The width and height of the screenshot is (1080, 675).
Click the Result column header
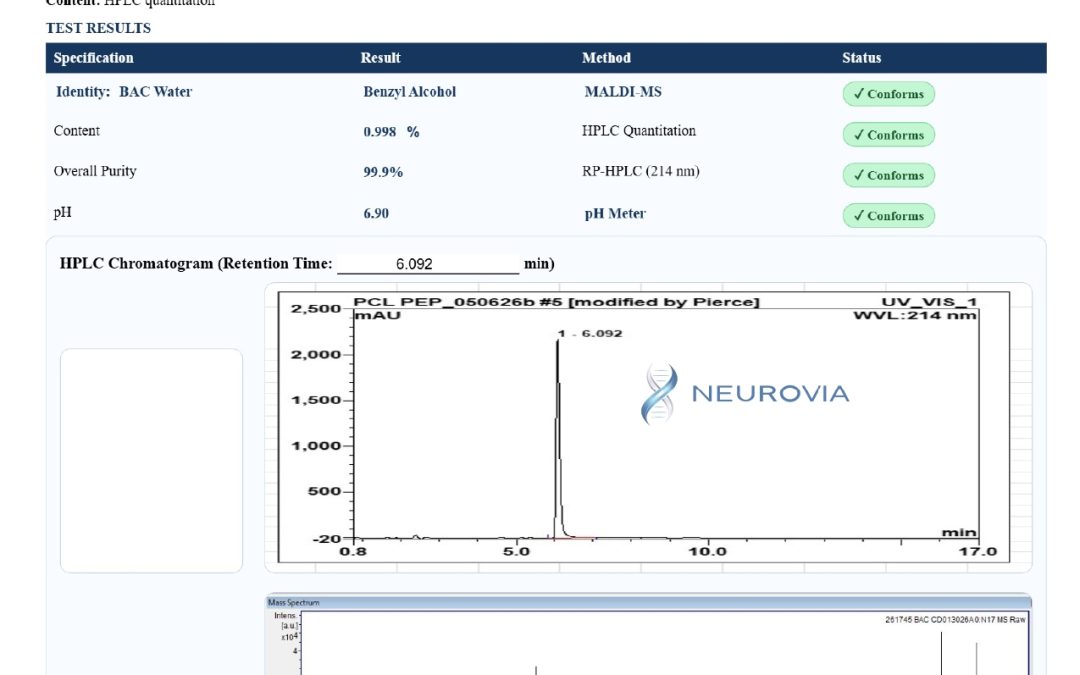point(380,58)
